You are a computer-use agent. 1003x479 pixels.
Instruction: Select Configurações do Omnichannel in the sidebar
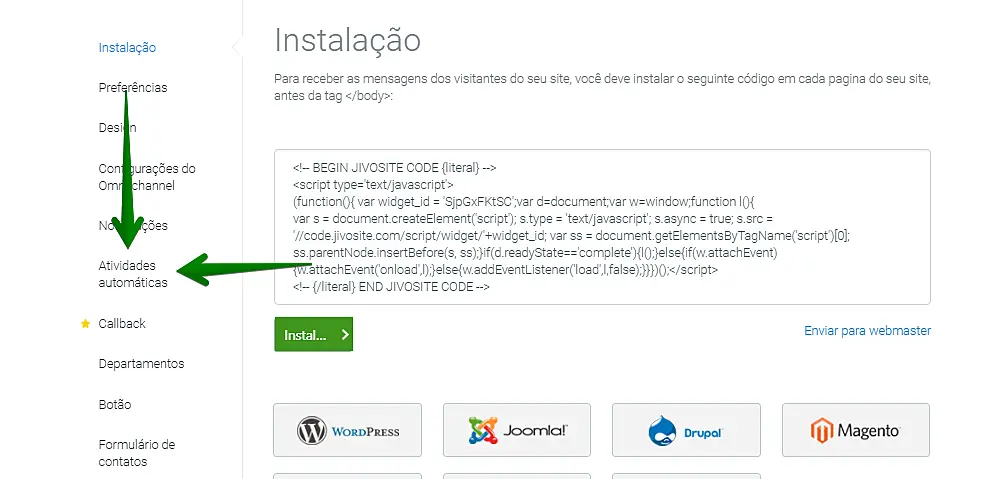[x=147, y=177]
